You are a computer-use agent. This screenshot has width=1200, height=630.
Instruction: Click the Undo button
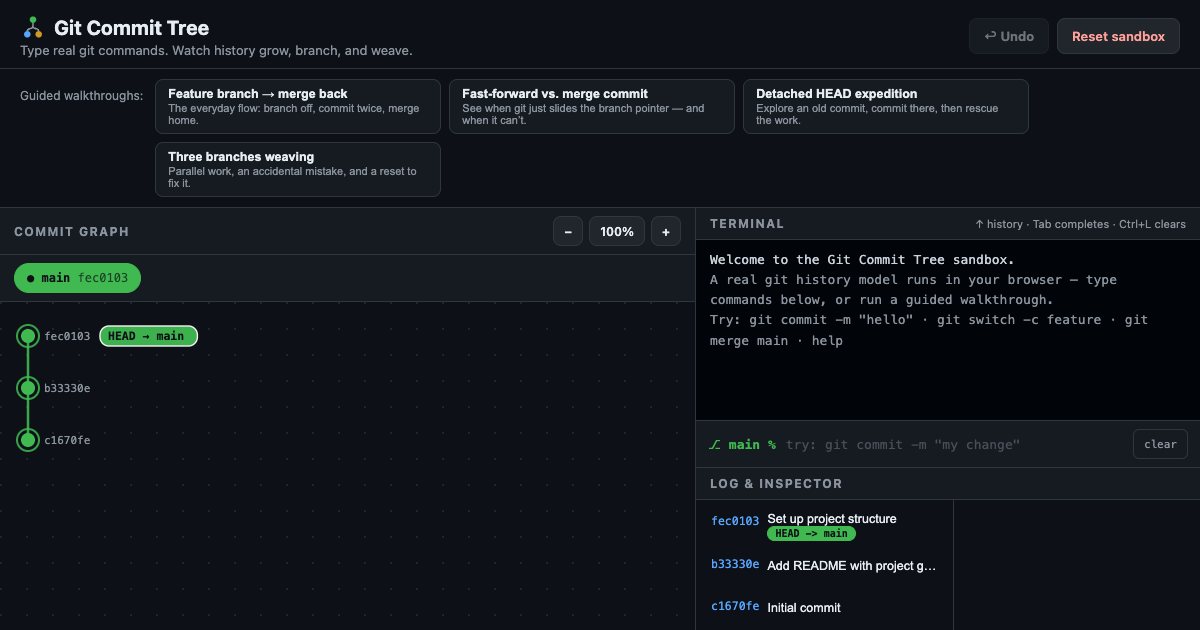click(x=1009, y=36)
